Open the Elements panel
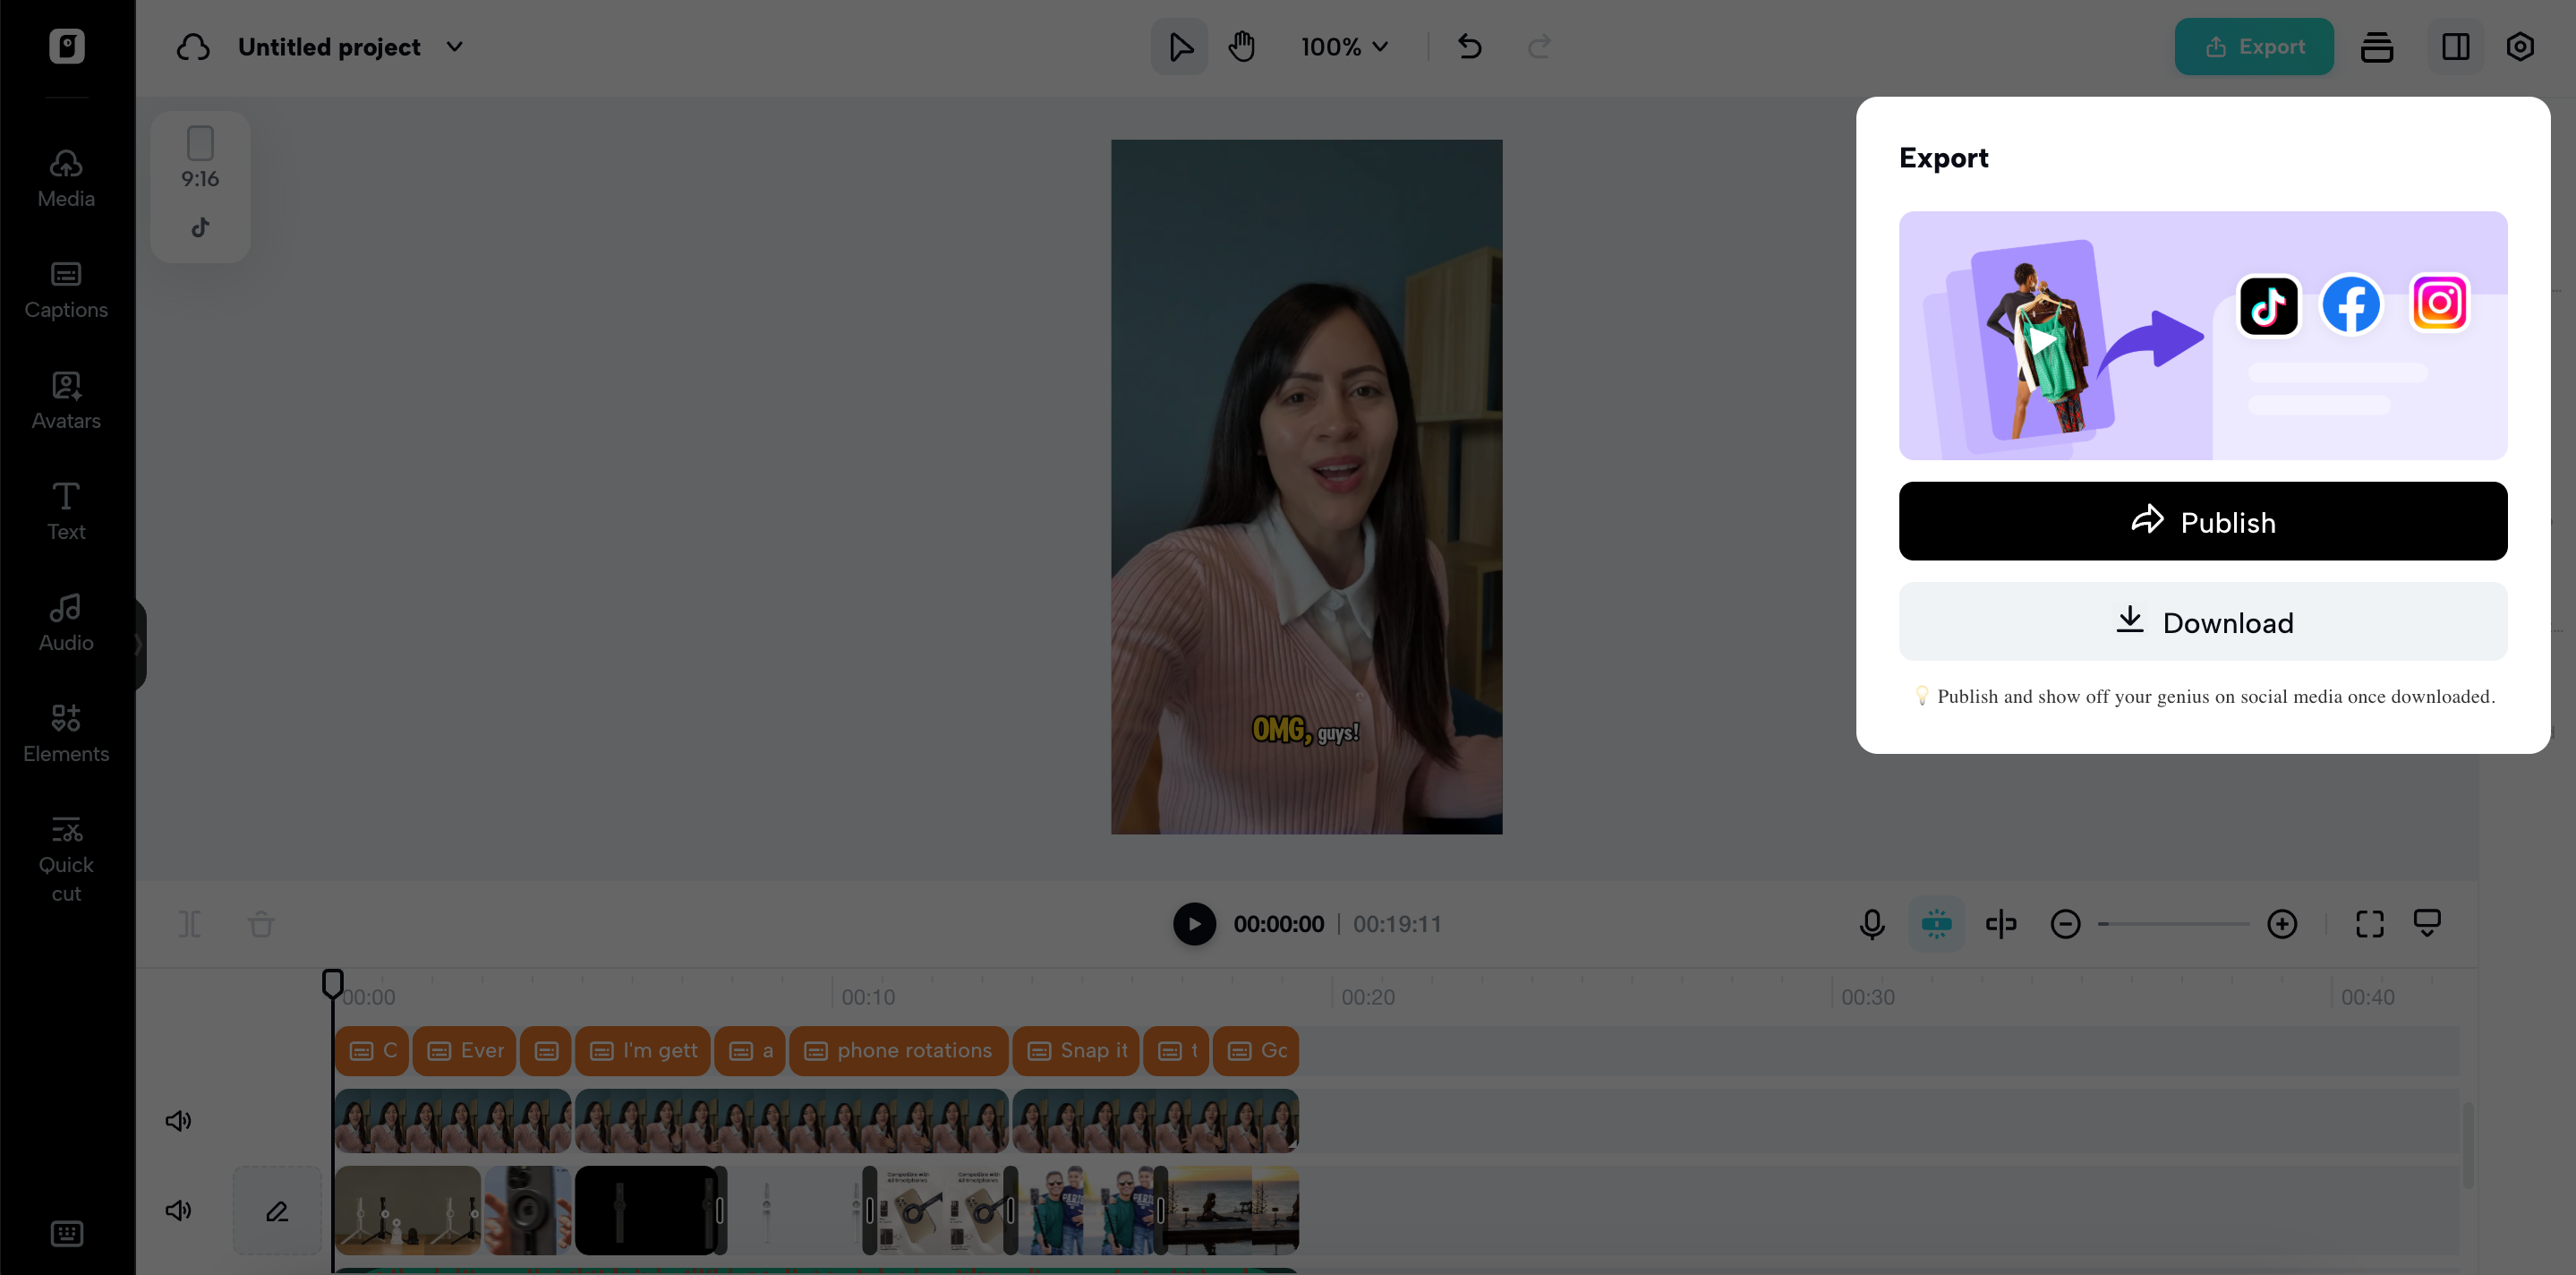 (x=66, y=733)
